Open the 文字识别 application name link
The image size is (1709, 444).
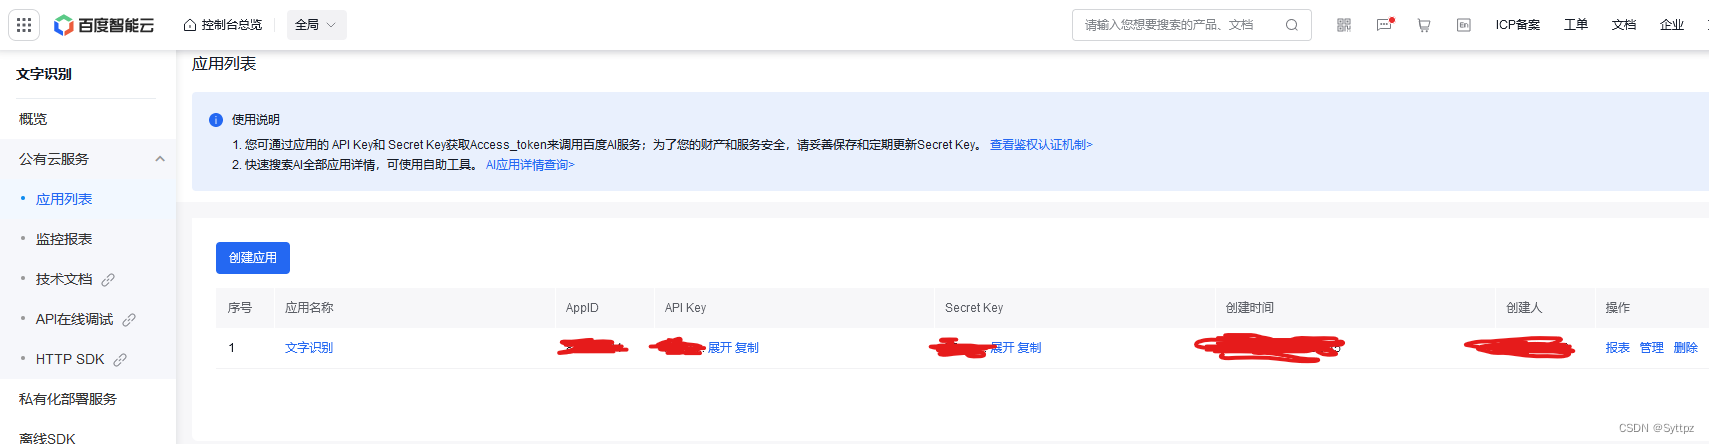pos(309,348)
